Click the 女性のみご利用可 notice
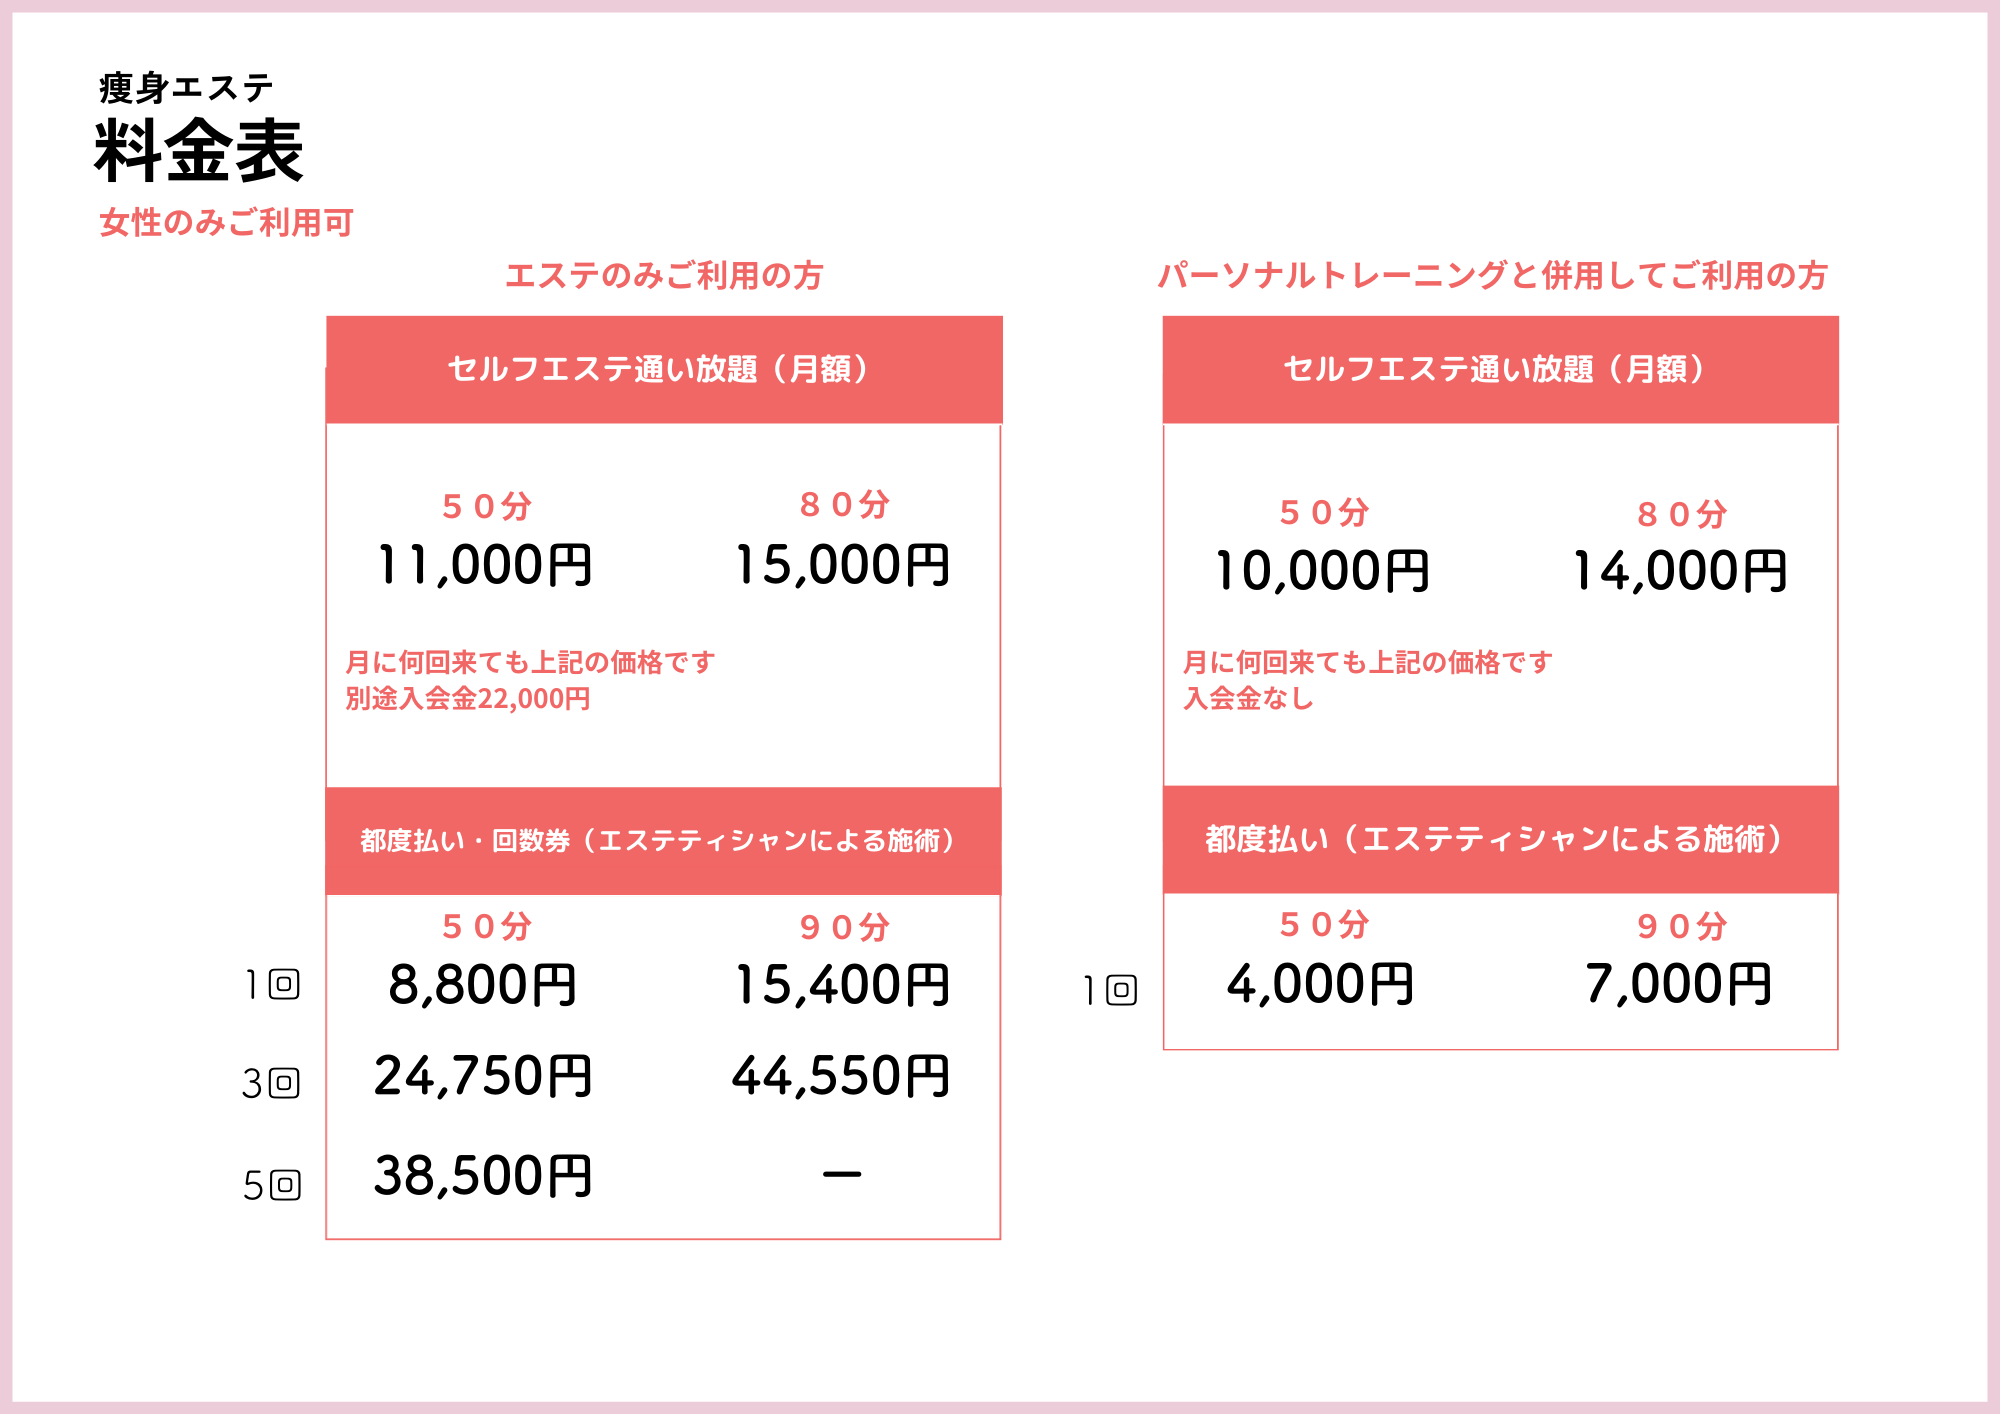This screenshot has height=1414, width=2000. [x=227, y=222]
